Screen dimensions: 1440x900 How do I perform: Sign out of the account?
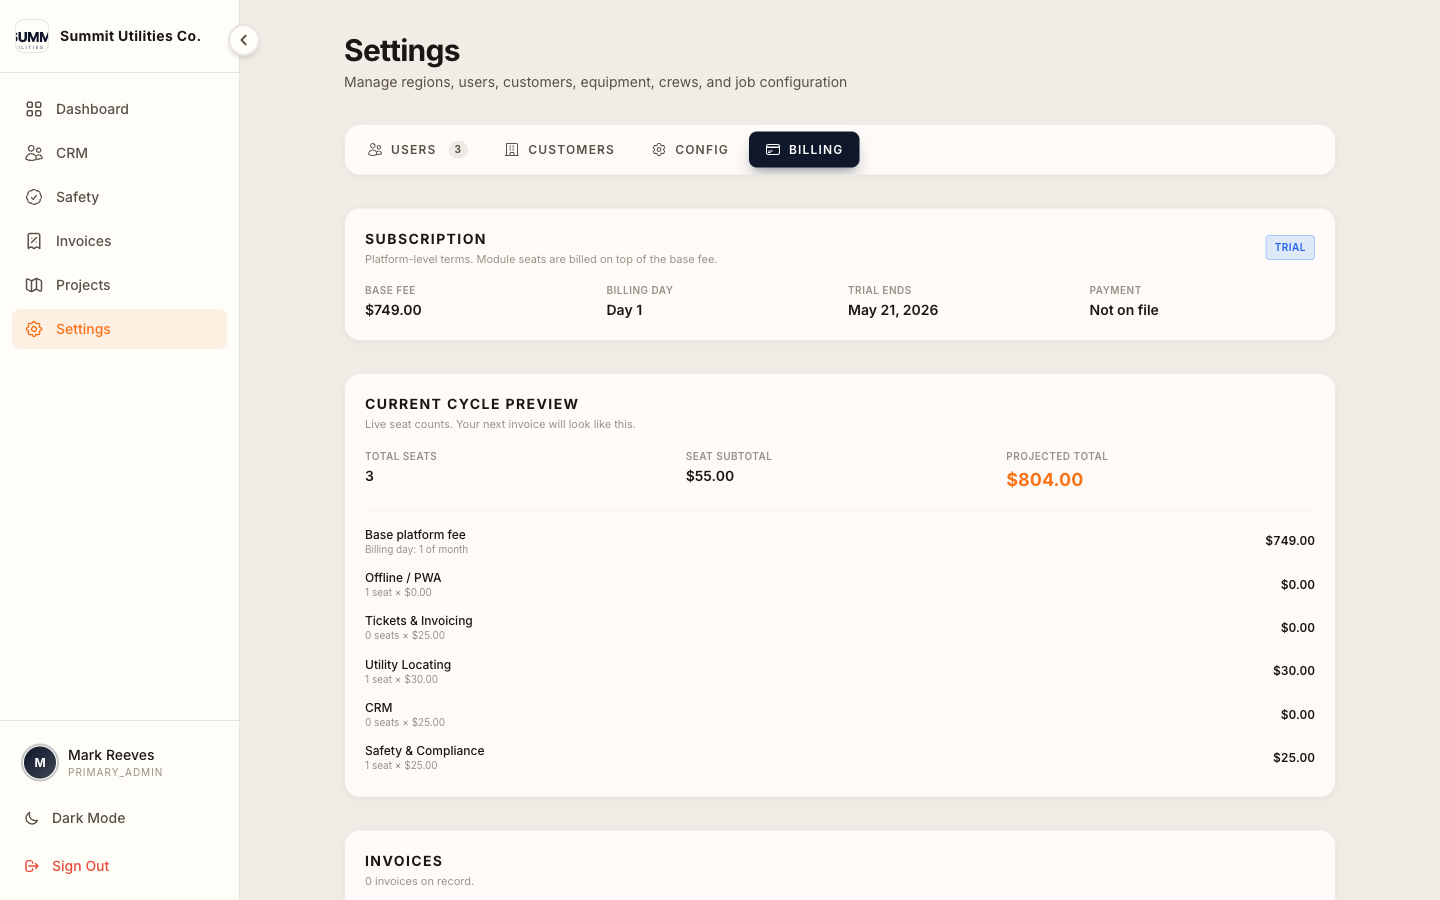tap(80, 866)
